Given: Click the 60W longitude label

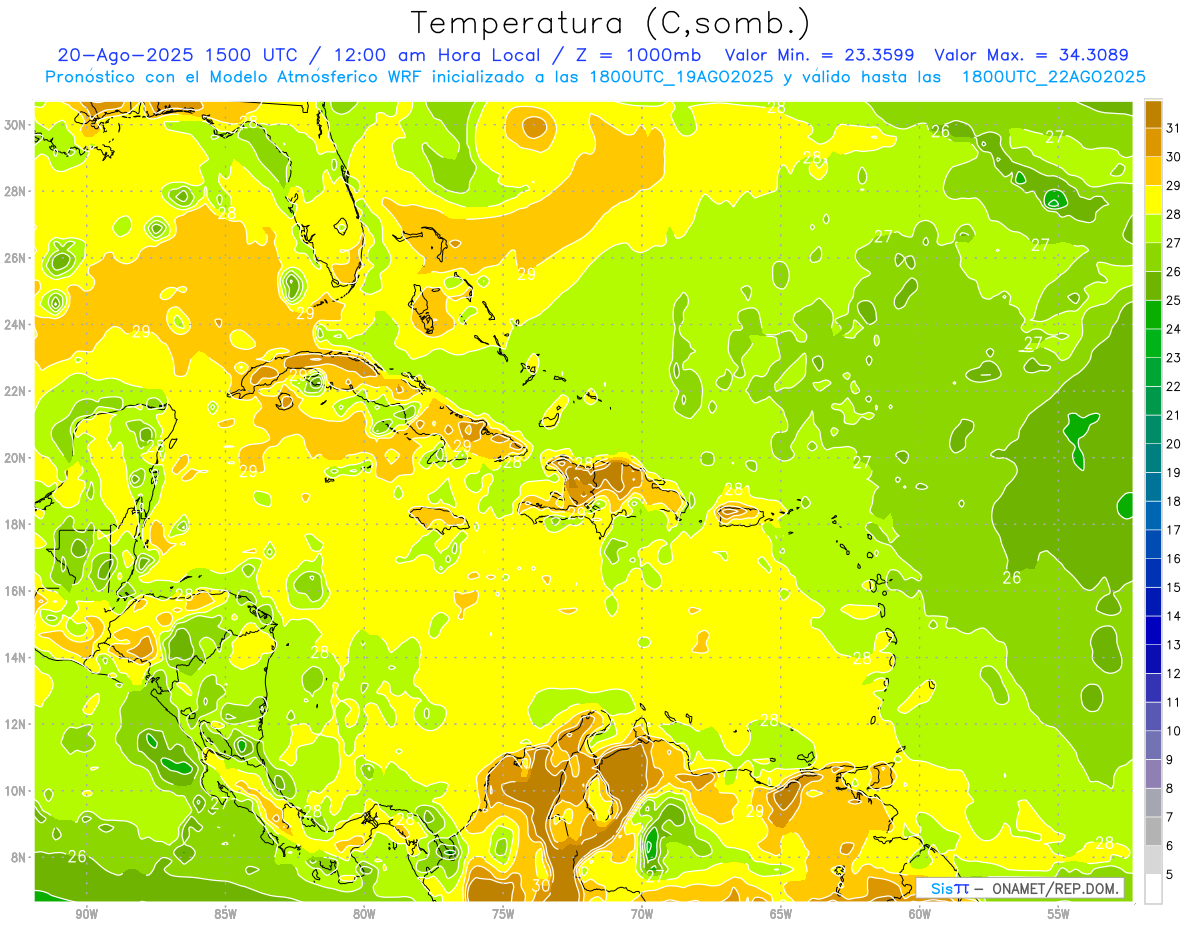Looking at the screenshot, I should 920,914.
